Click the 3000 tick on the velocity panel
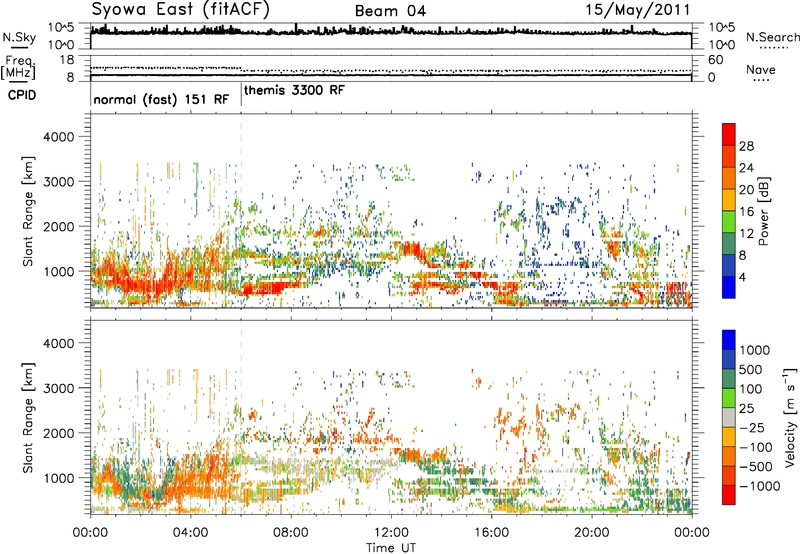 (x=58, y=388)
